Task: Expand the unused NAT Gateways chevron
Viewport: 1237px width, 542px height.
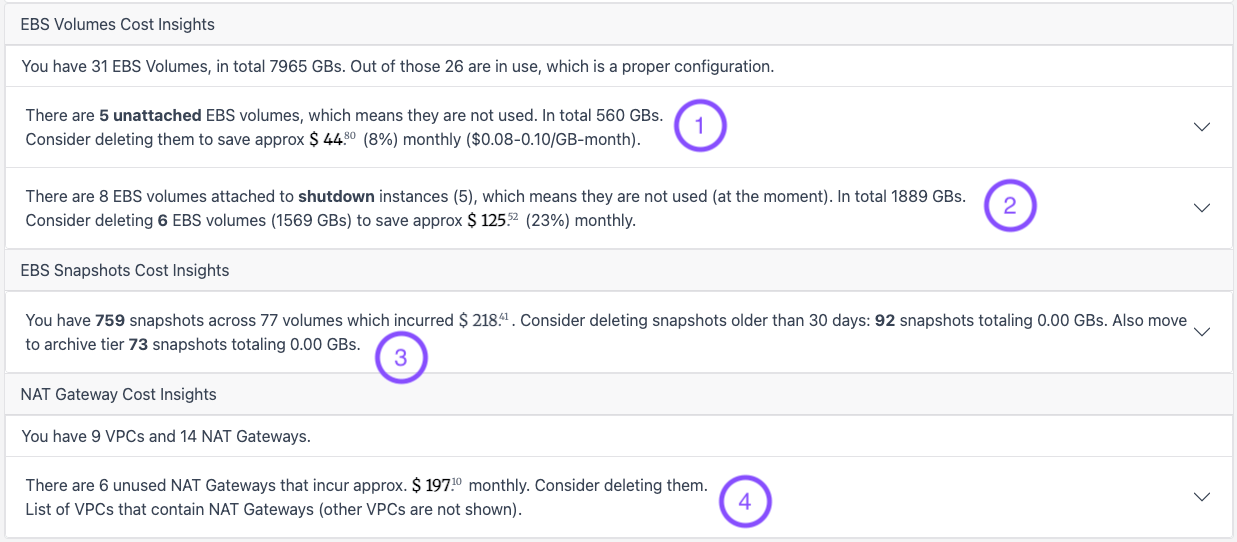Action: pos(1202,497)
